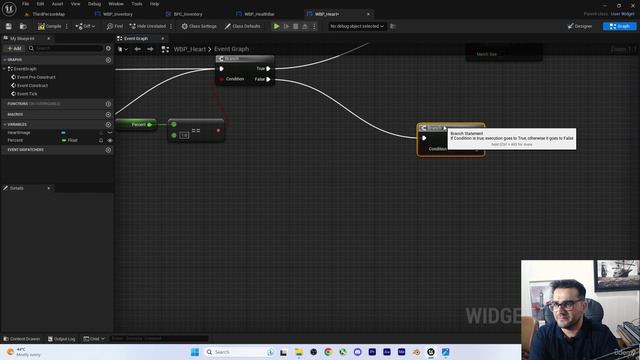Collapse the EventGraph tree item
The image size is (640, 360).
(x=4, y=69)
